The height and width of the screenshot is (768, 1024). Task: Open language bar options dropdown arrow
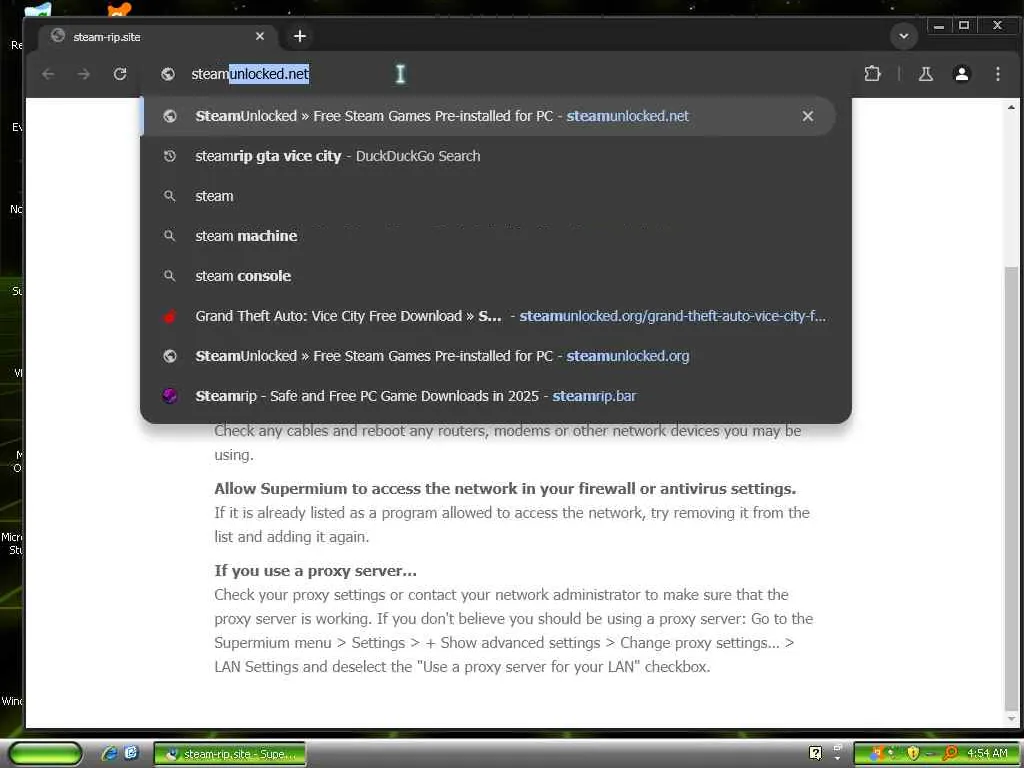tap(837, 760)
